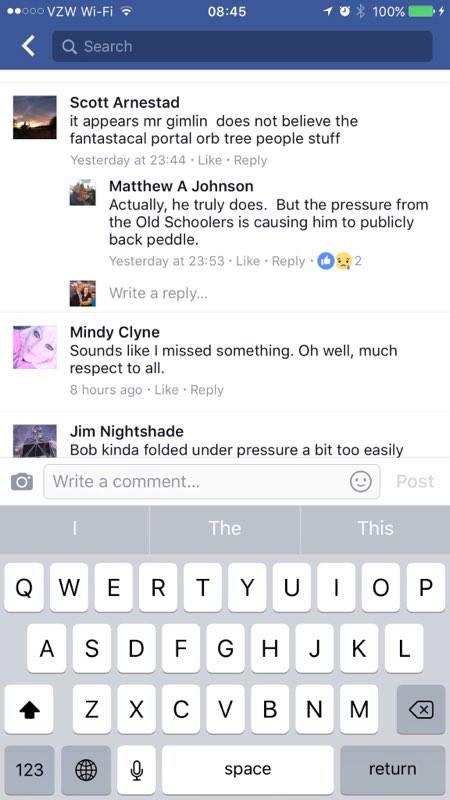Focus the Search field in the header
This screenshot has width=450, height=800.
(242, 46)
